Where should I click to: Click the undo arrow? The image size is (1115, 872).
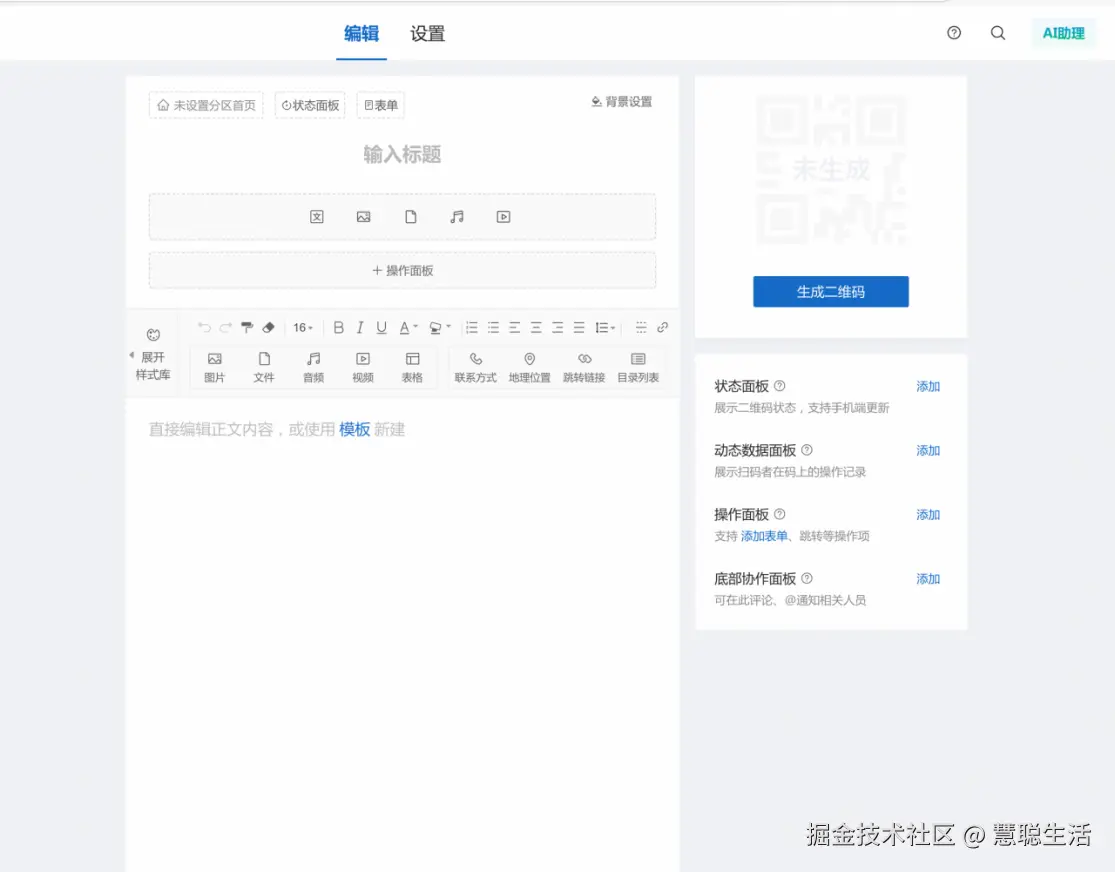[x=204, y=327]
